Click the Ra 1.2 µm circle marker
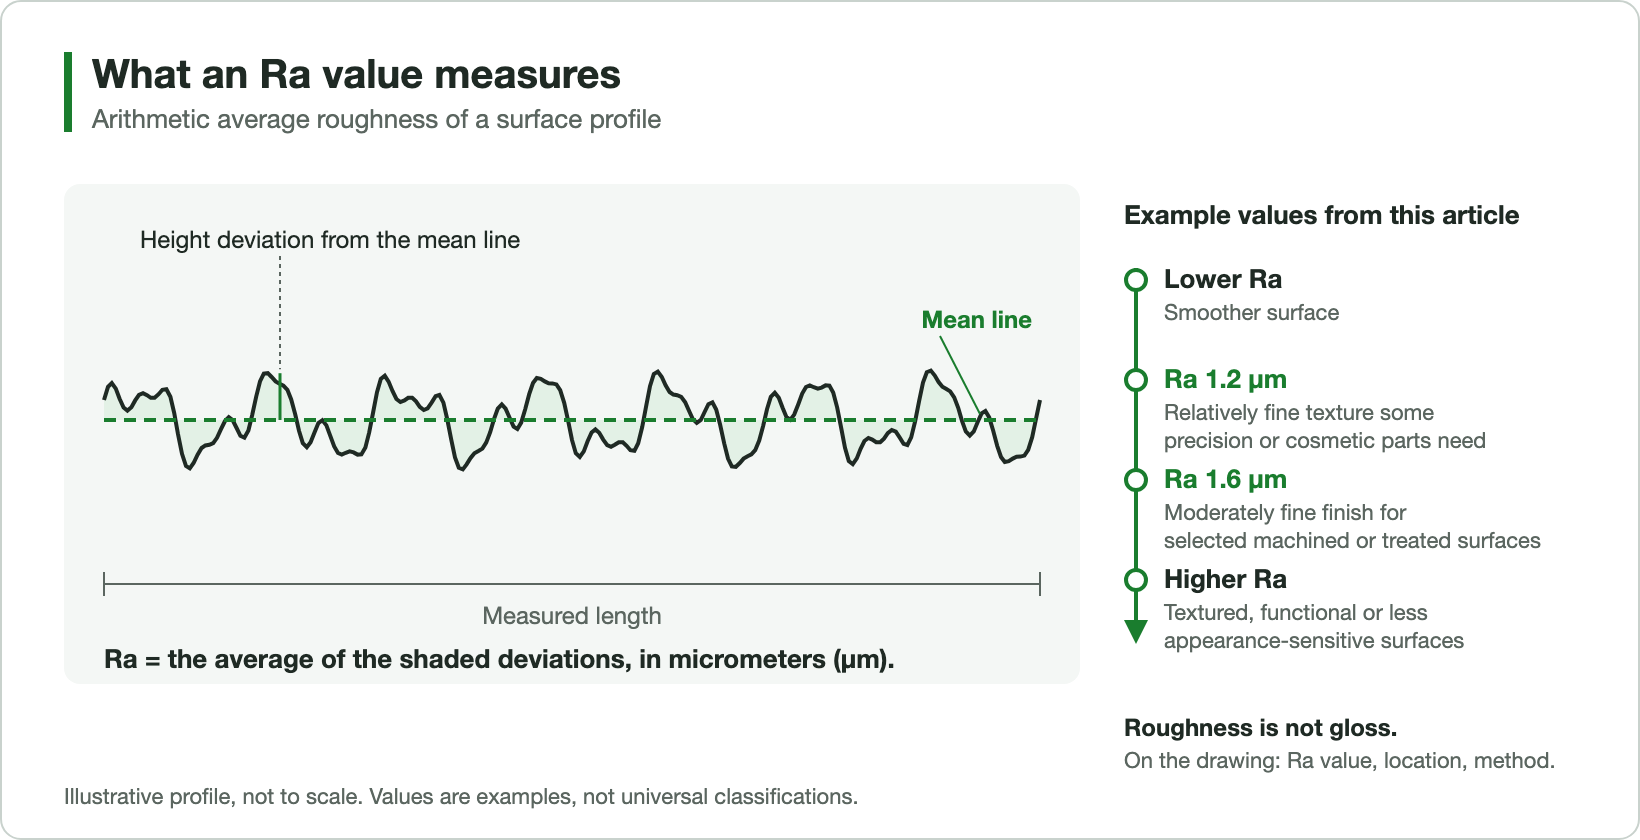Viewport: 1640px width, 840px height. 1136,380
